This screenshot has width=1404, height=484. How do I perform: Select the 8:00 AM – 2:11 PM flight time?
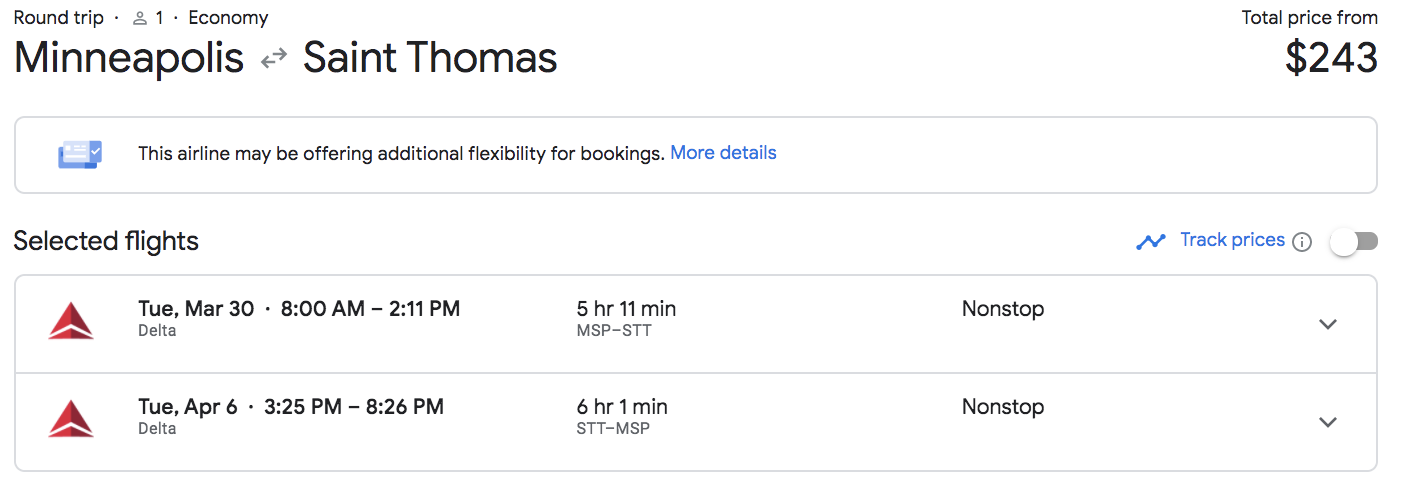[x=370, y=309]
